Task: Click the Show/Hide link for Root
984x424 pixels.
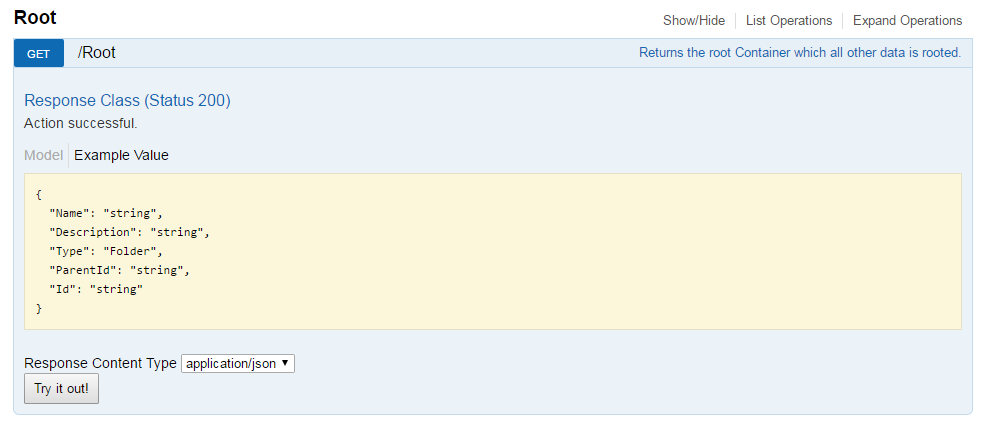Action: (x=693, y=21)
